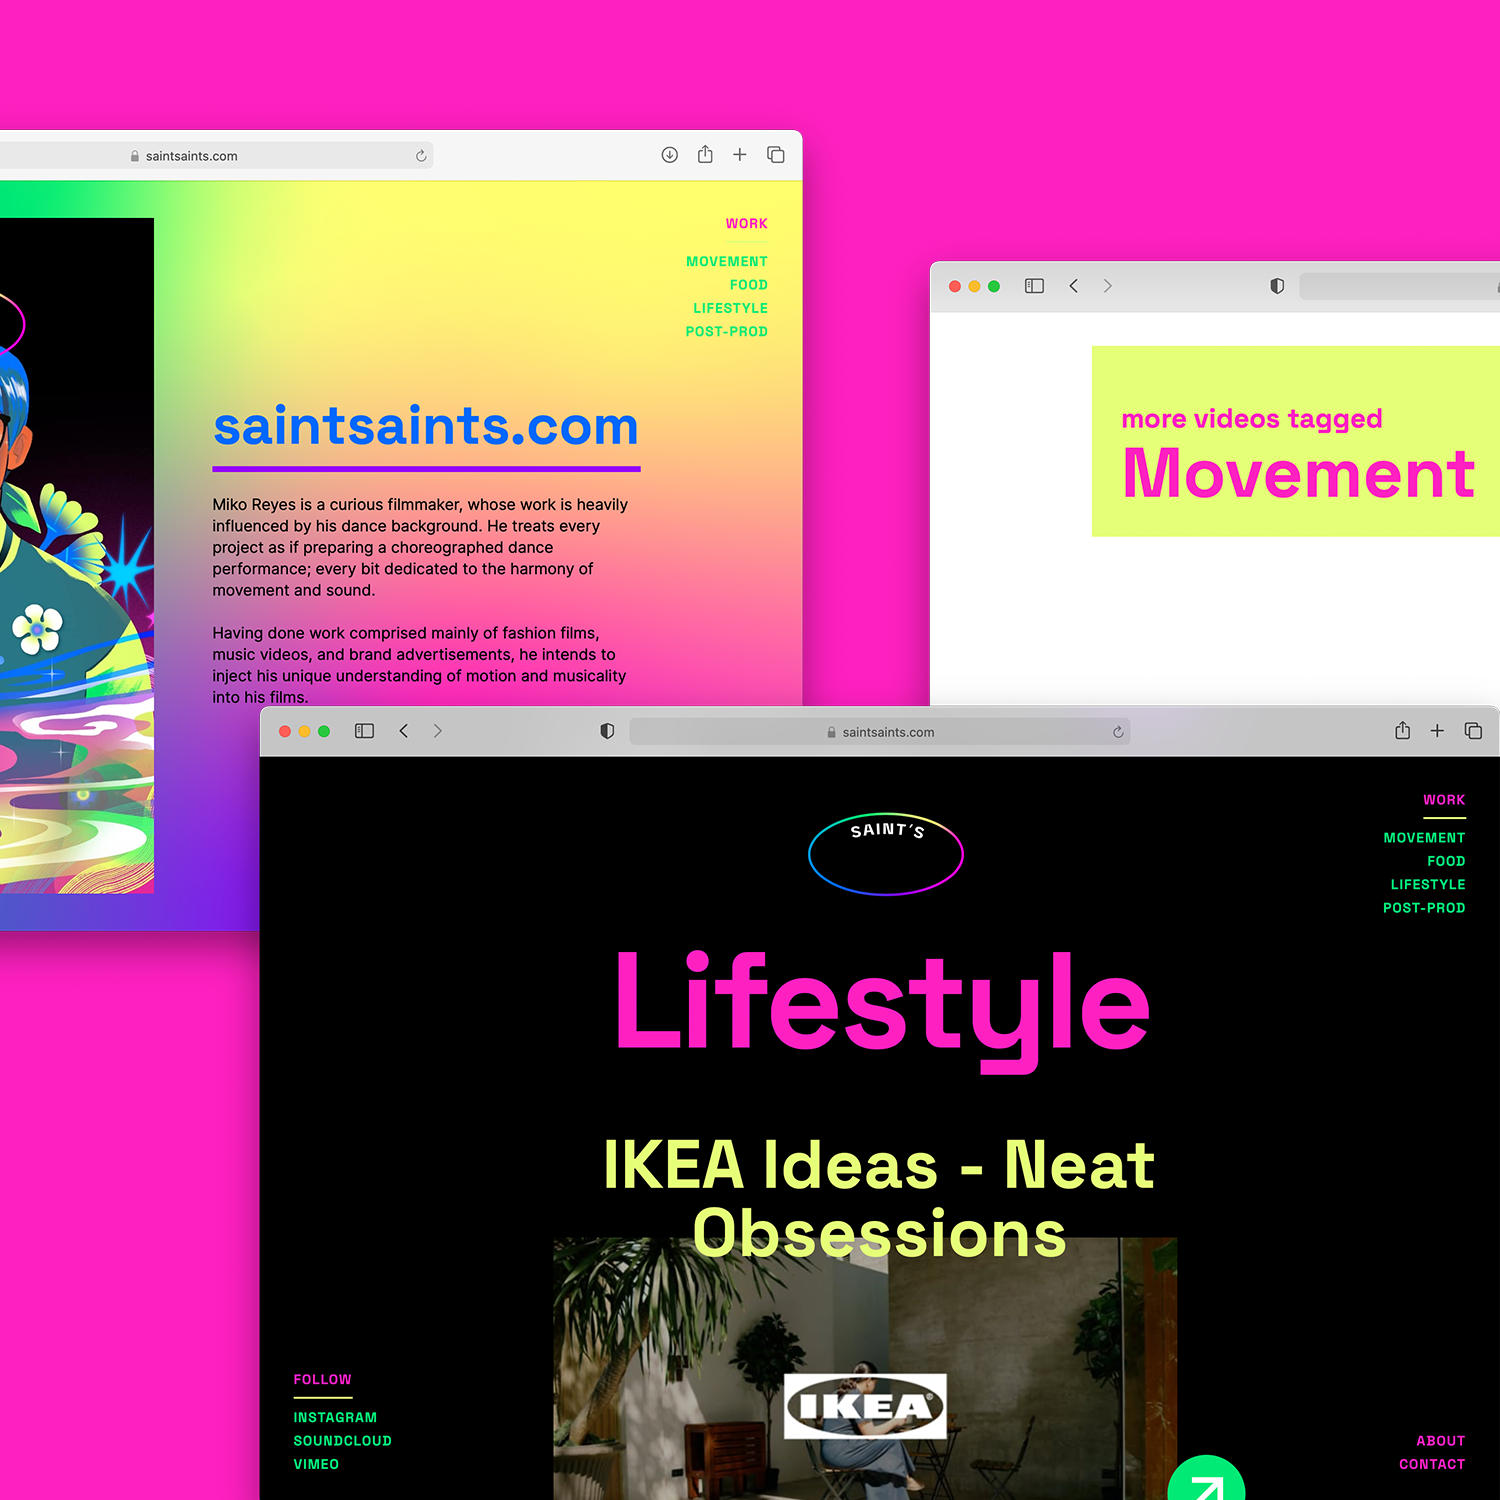Screen dimensions: 1500x1500
Task: Reload page in the yellow window address bar
Action: (x=421, y=156)
